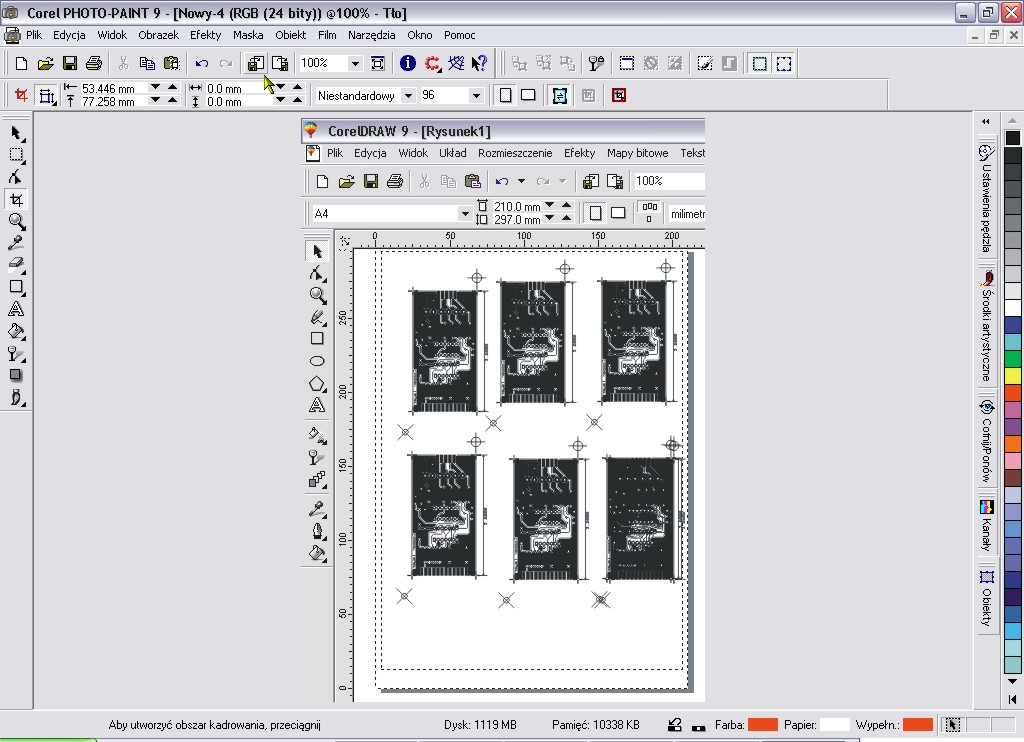Click the blue Information icon

click(x=408, y=63)
